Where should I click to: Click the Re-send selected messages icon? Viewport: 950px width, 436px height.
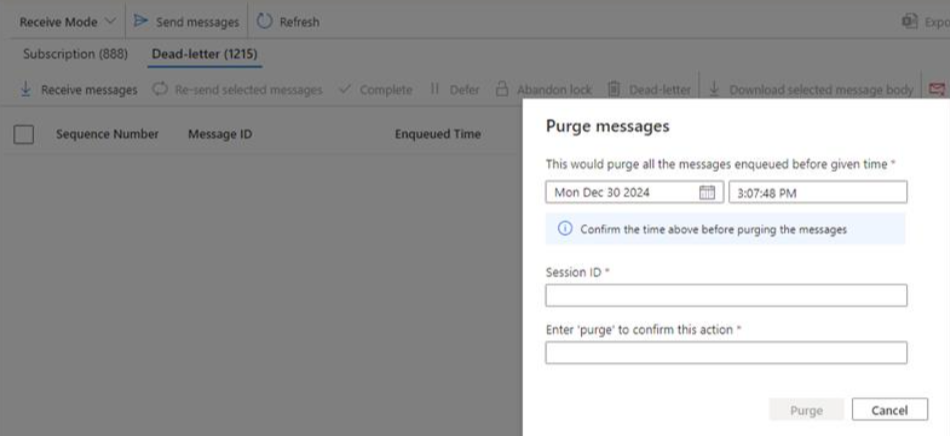tap(160, 89)
